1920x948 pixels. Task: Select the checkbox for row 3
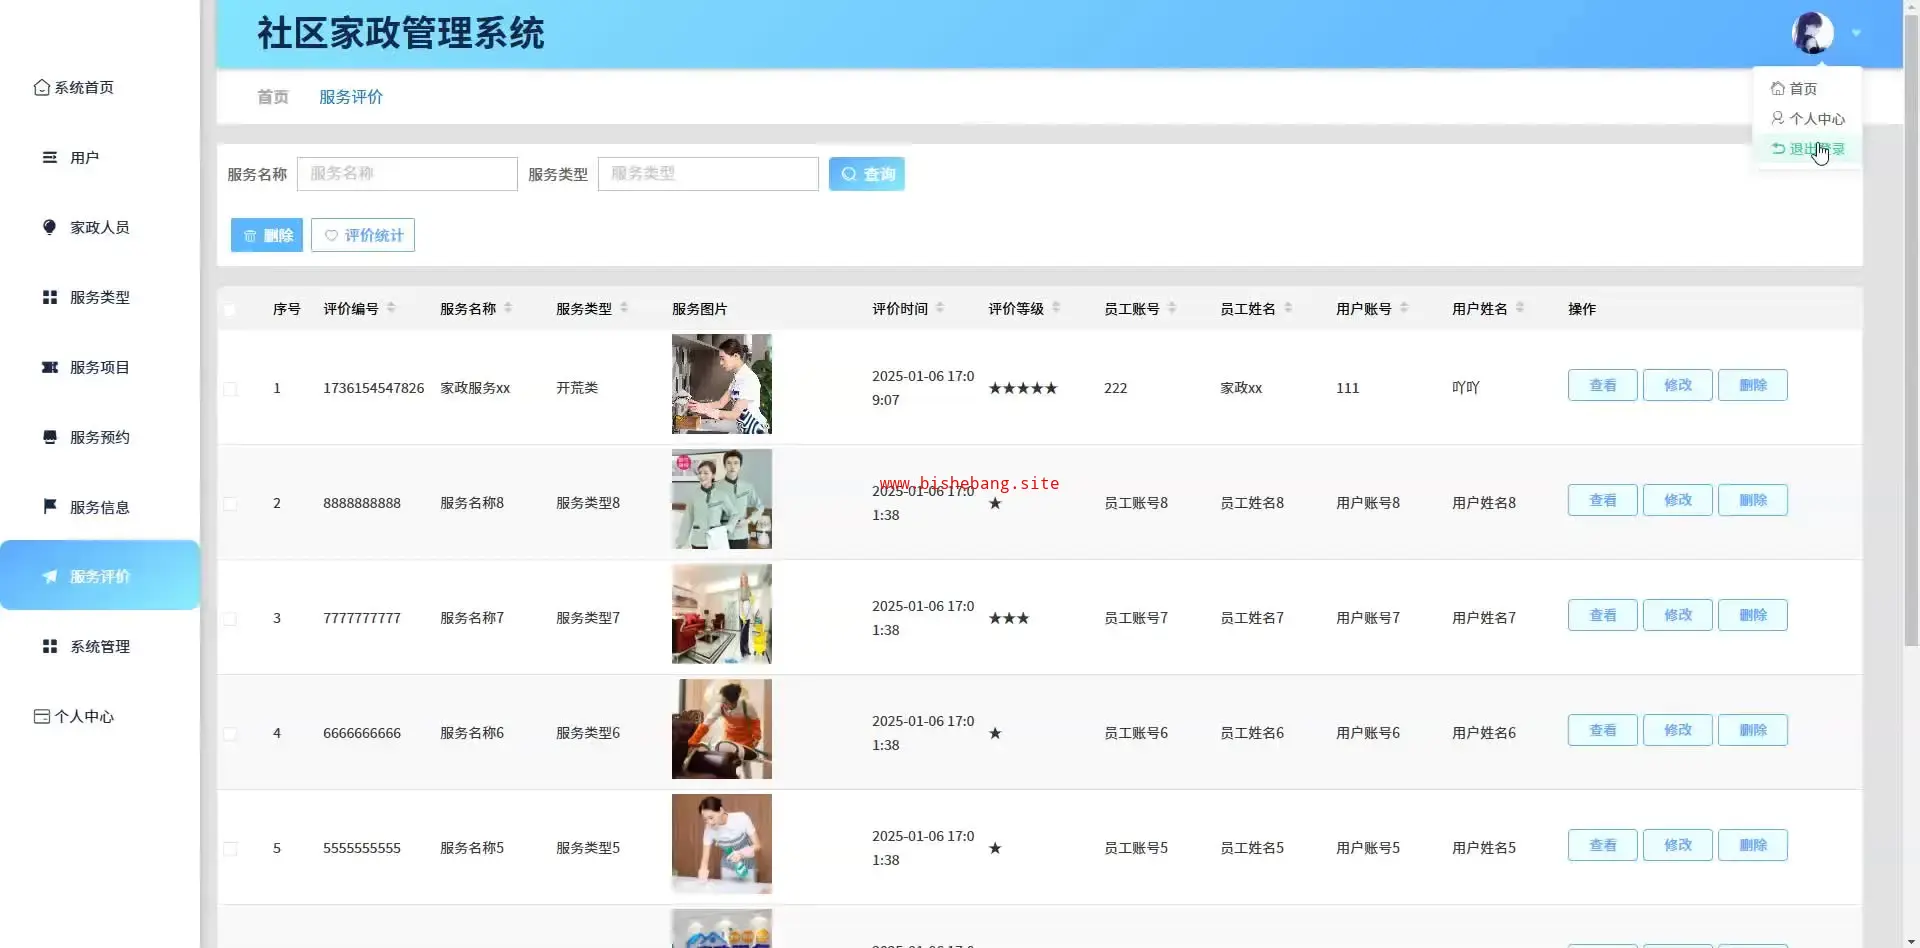[x=230, y=619]
